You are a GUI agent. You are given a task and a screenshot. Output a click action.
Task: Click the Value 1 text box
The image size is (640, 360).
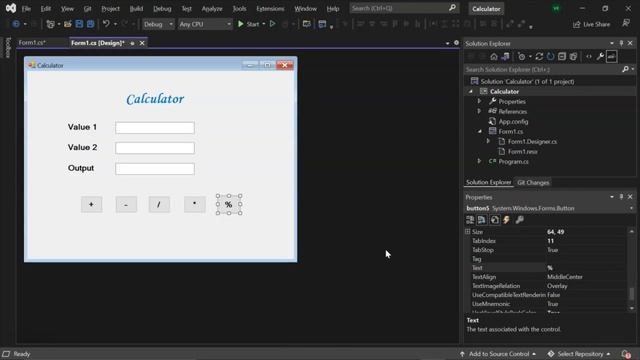[x=155, y=128]
